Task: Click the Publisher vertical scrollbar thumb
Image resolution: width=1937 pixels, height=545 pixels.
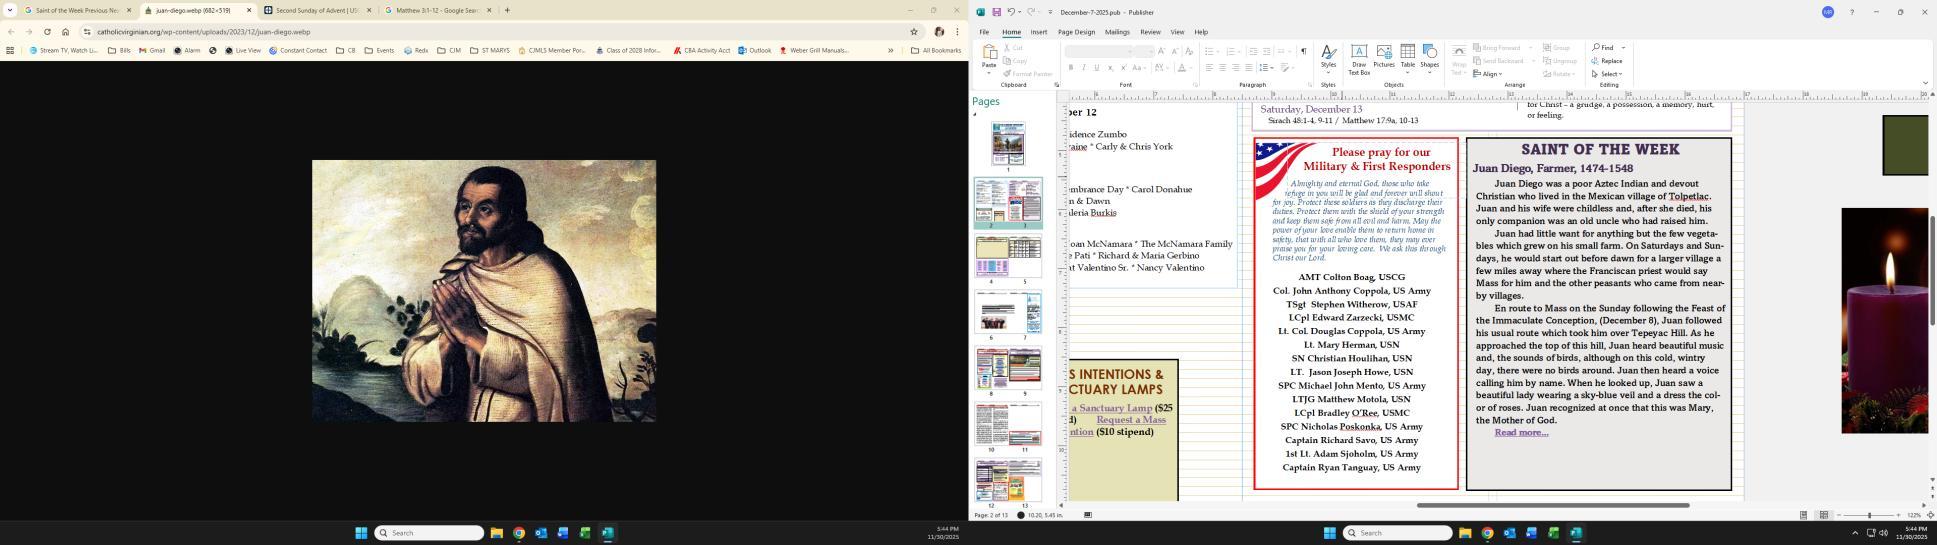Action: (x=1931, y=270)
